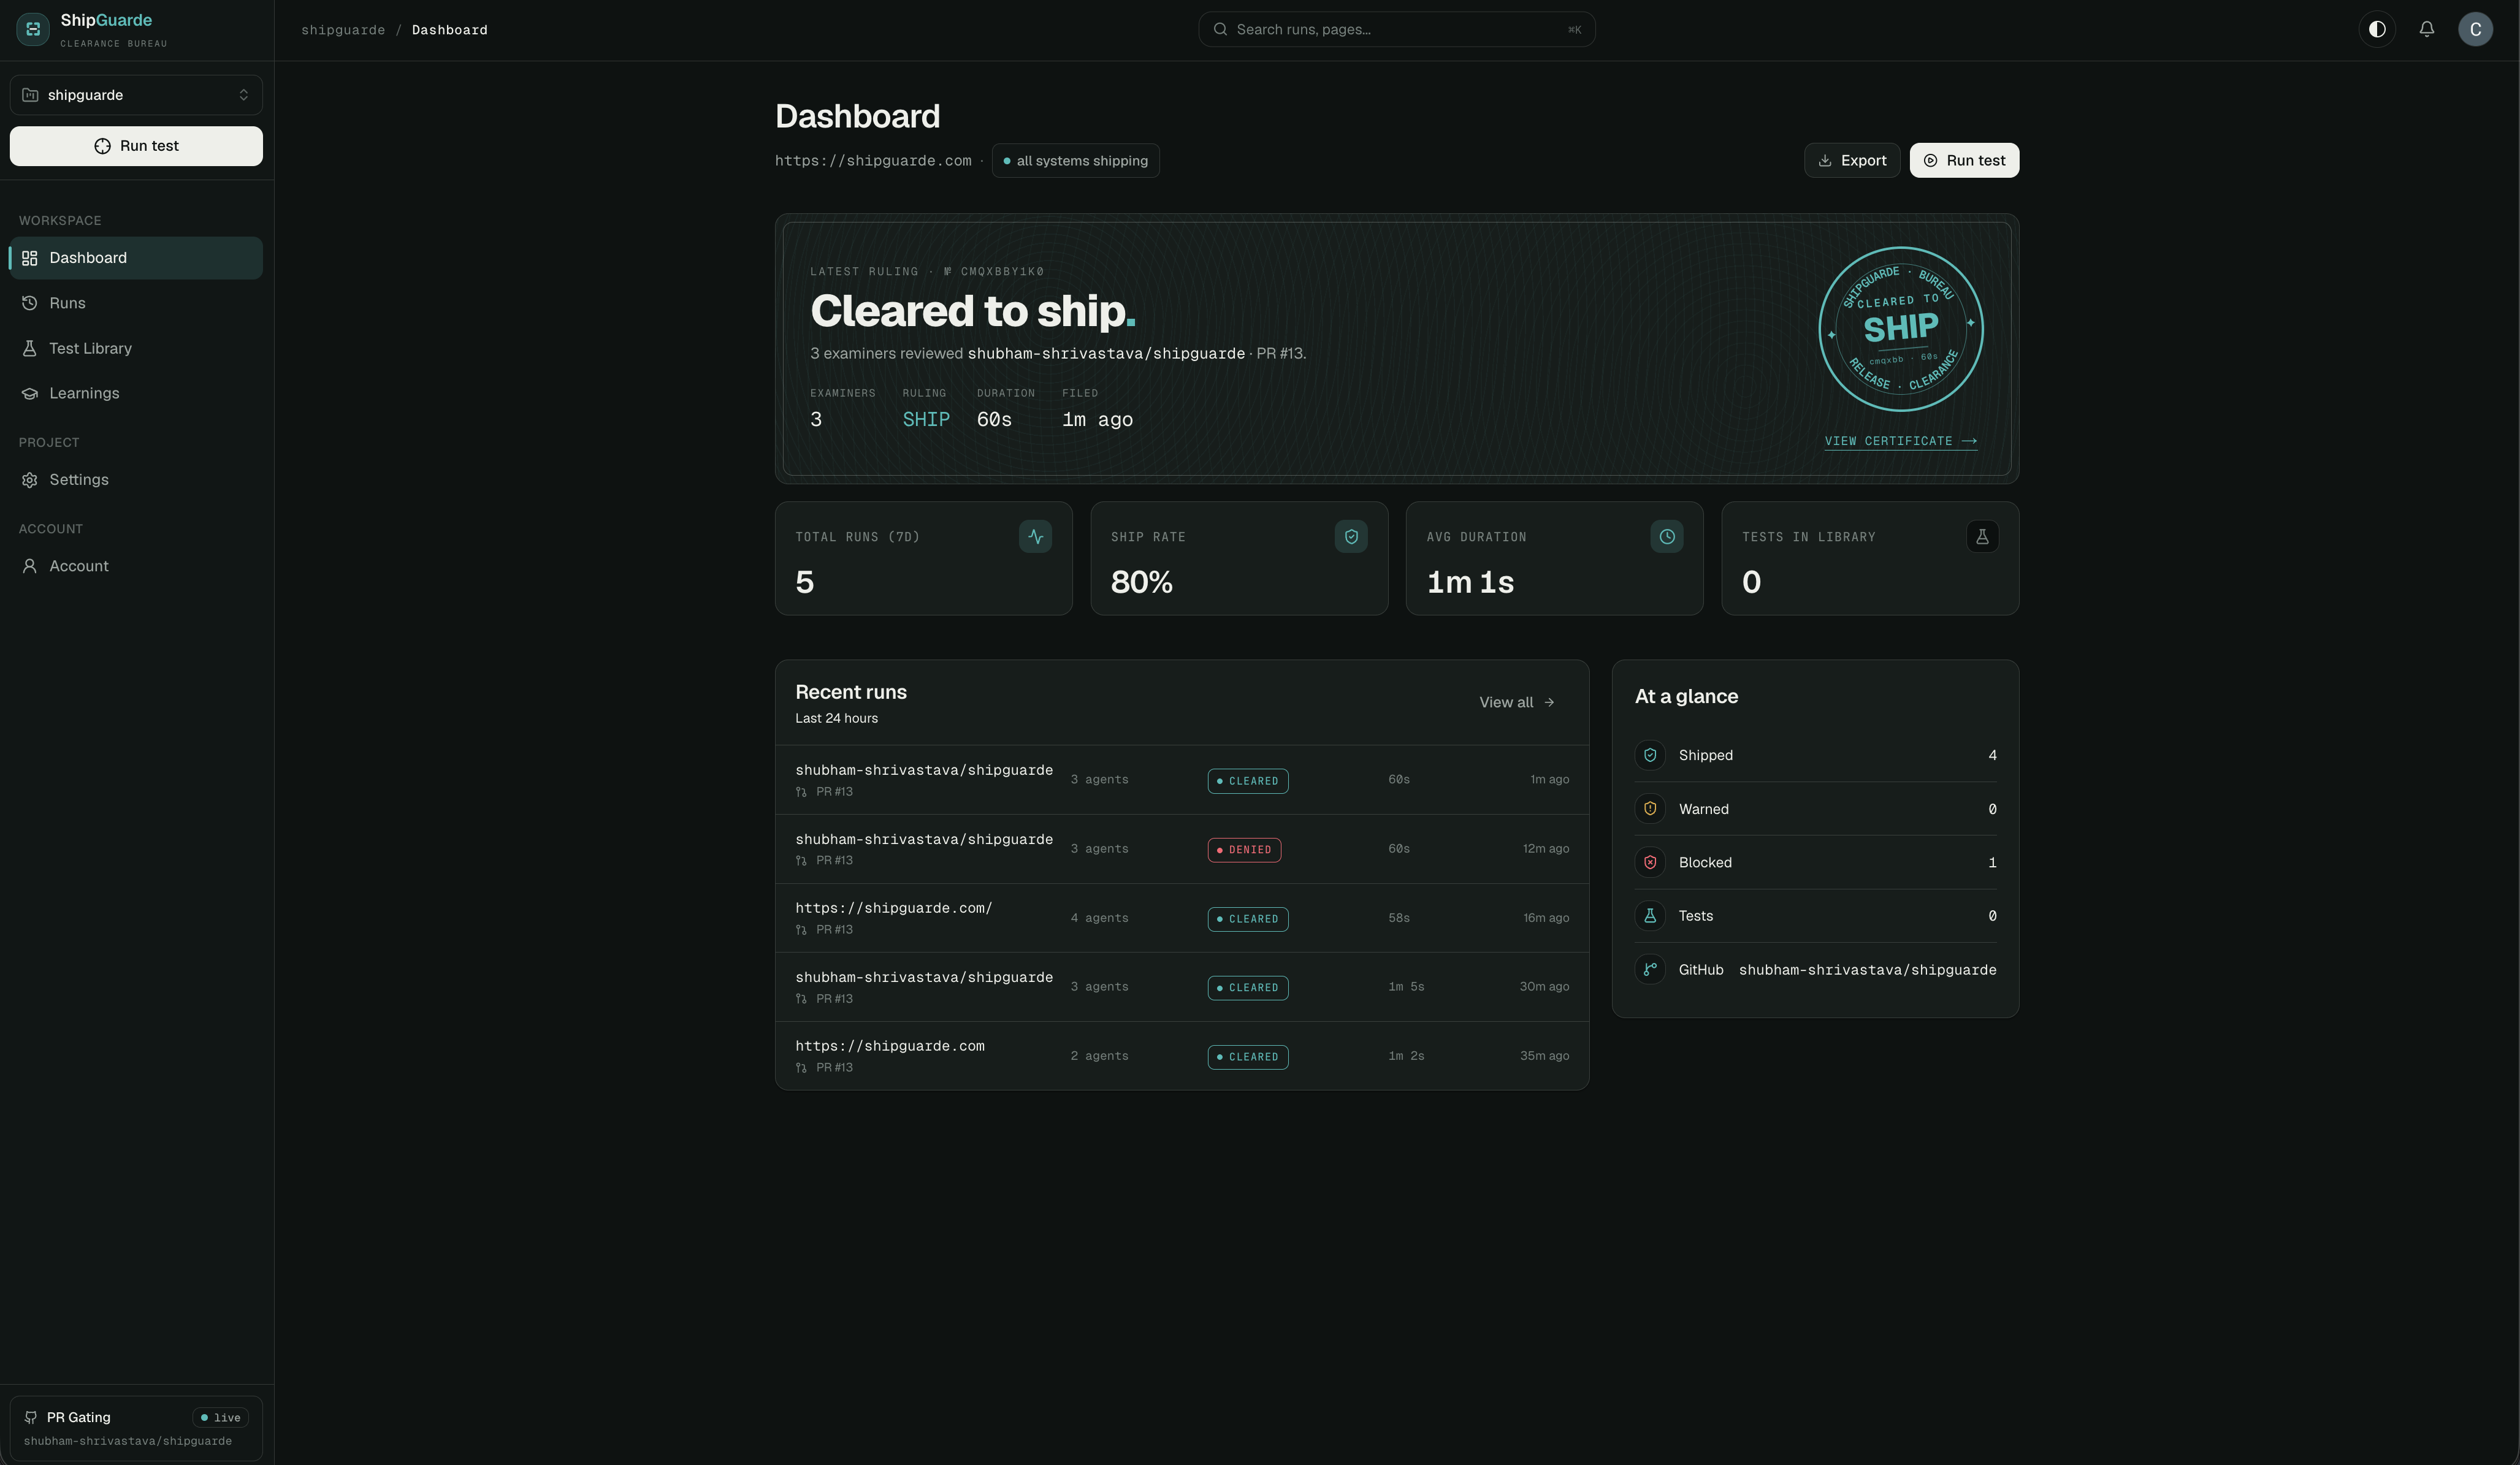Open the run filed 30m ago

(1182, 987)
